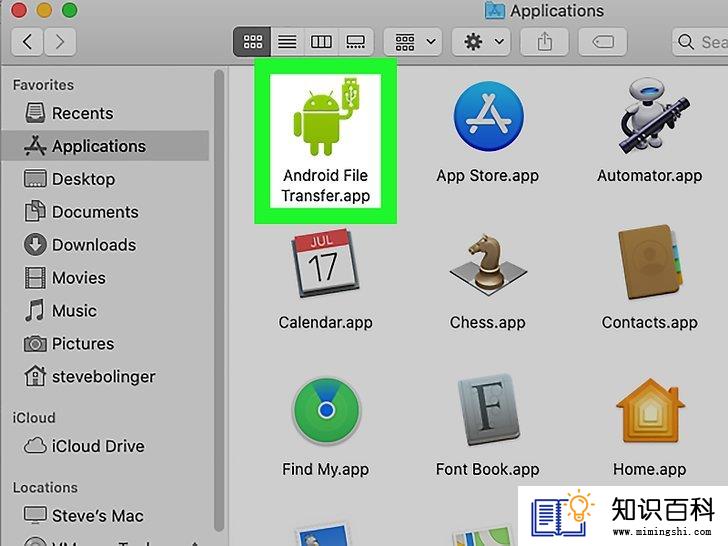Click the App Store.app file name
Viewport: 728px width, 546px height.
click(488, 176)
